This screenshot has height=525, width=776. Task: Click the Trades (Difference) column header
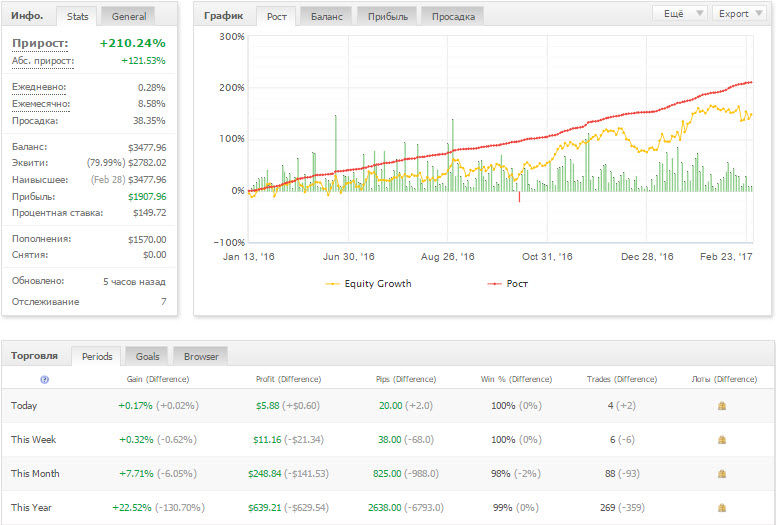coord(622,380)
